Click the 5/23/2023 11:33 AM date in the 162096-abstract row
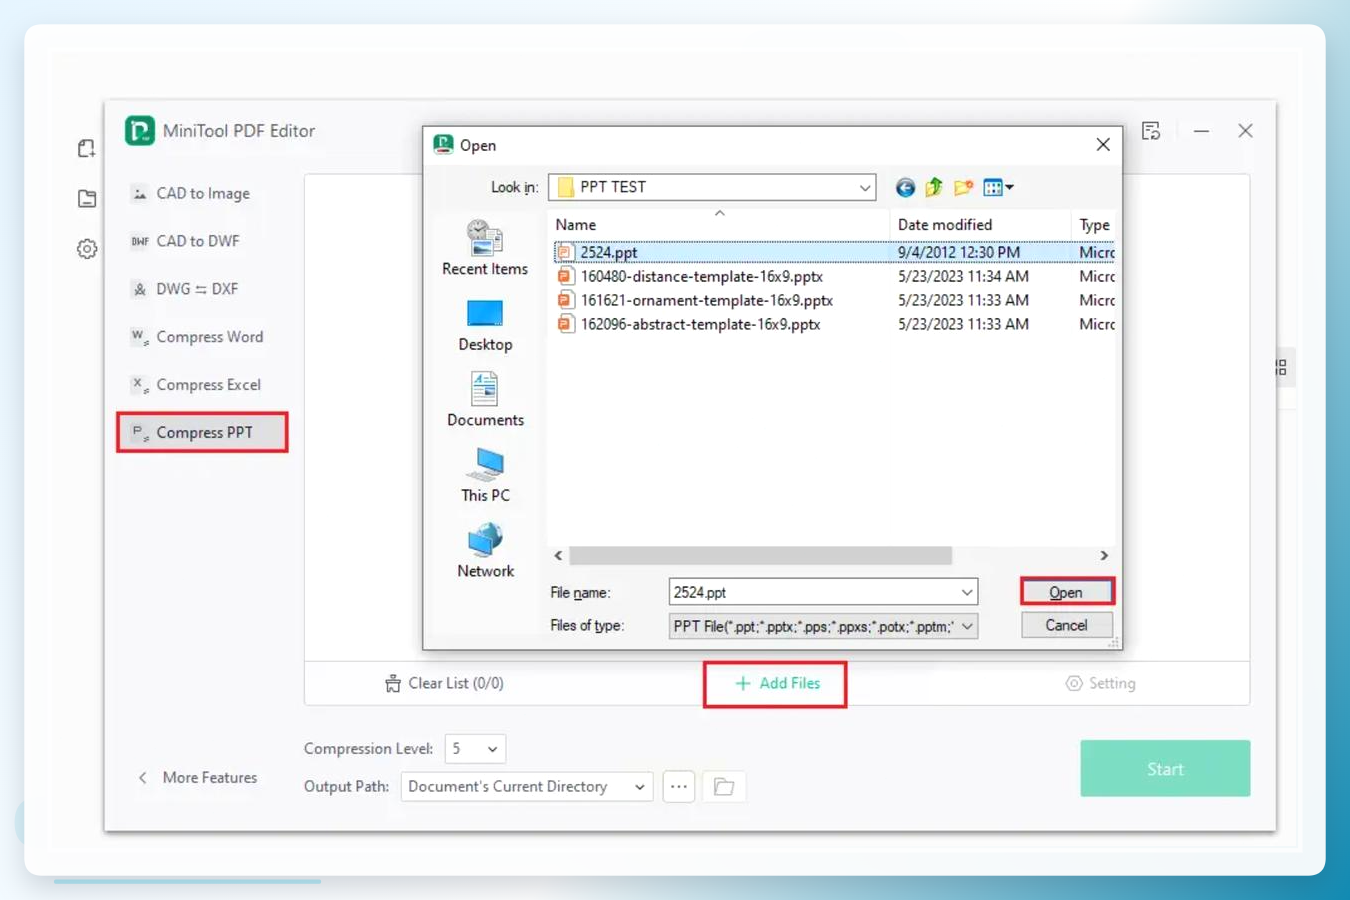Screen dimensions: 1350x900 963,324
